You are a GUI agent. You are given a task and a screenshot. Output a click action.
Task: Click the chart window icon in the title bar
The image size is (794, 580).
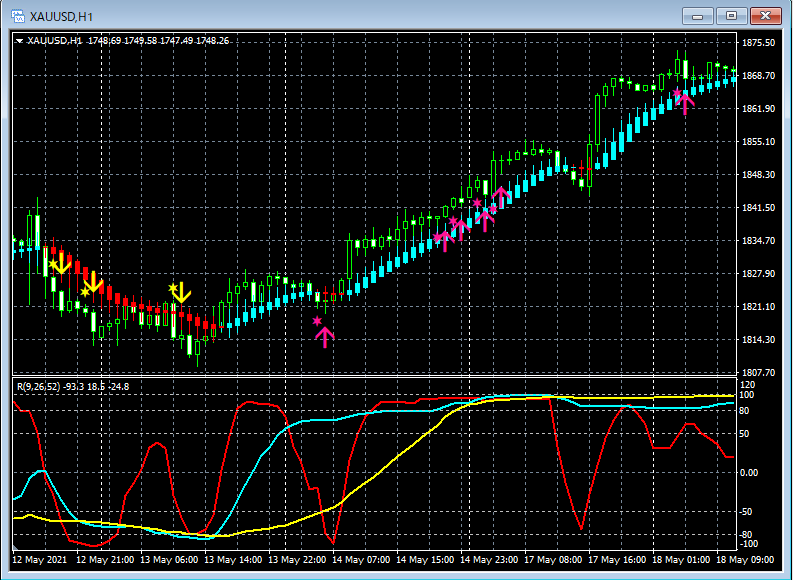tap(18, 16)
